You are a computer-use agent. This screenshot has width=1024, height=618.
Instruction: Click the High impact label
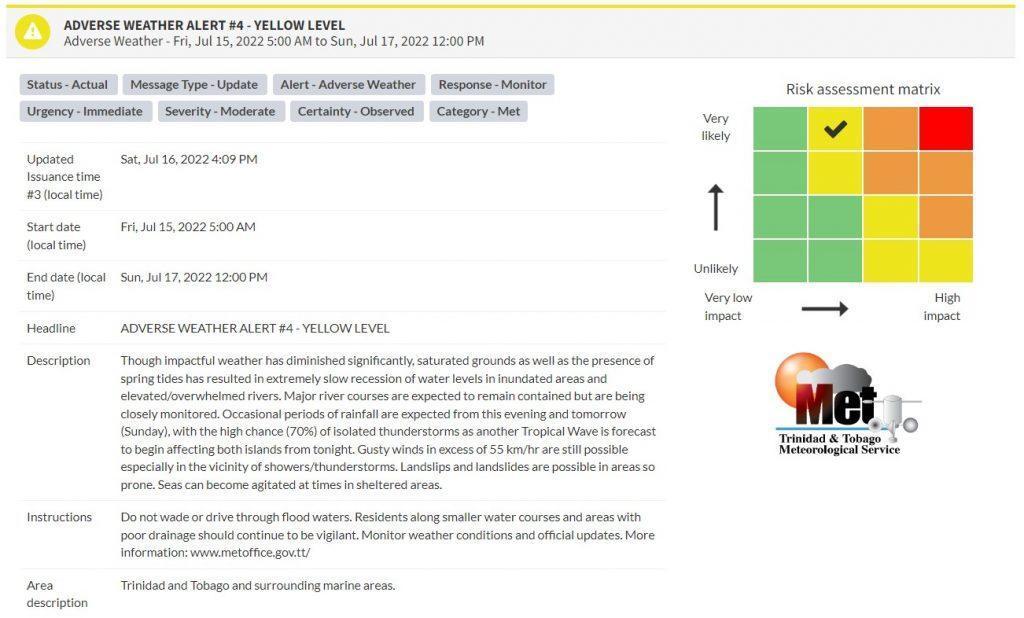(941, 306)
